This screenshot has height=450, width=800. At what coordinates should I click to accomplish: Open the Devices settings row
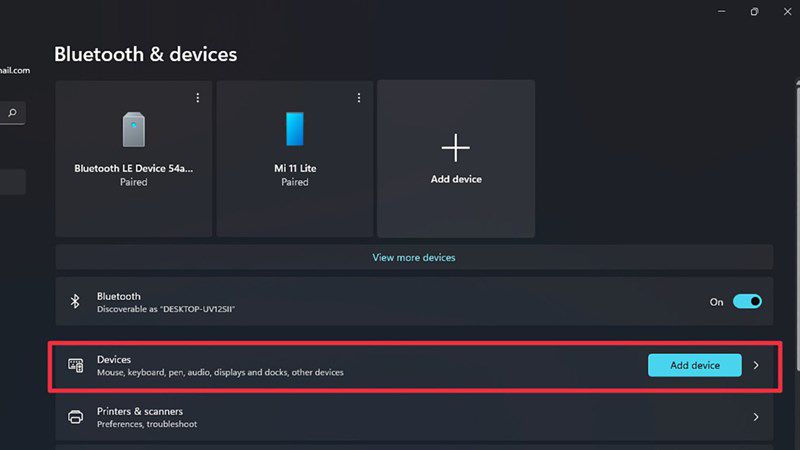[x=414, y=365]
